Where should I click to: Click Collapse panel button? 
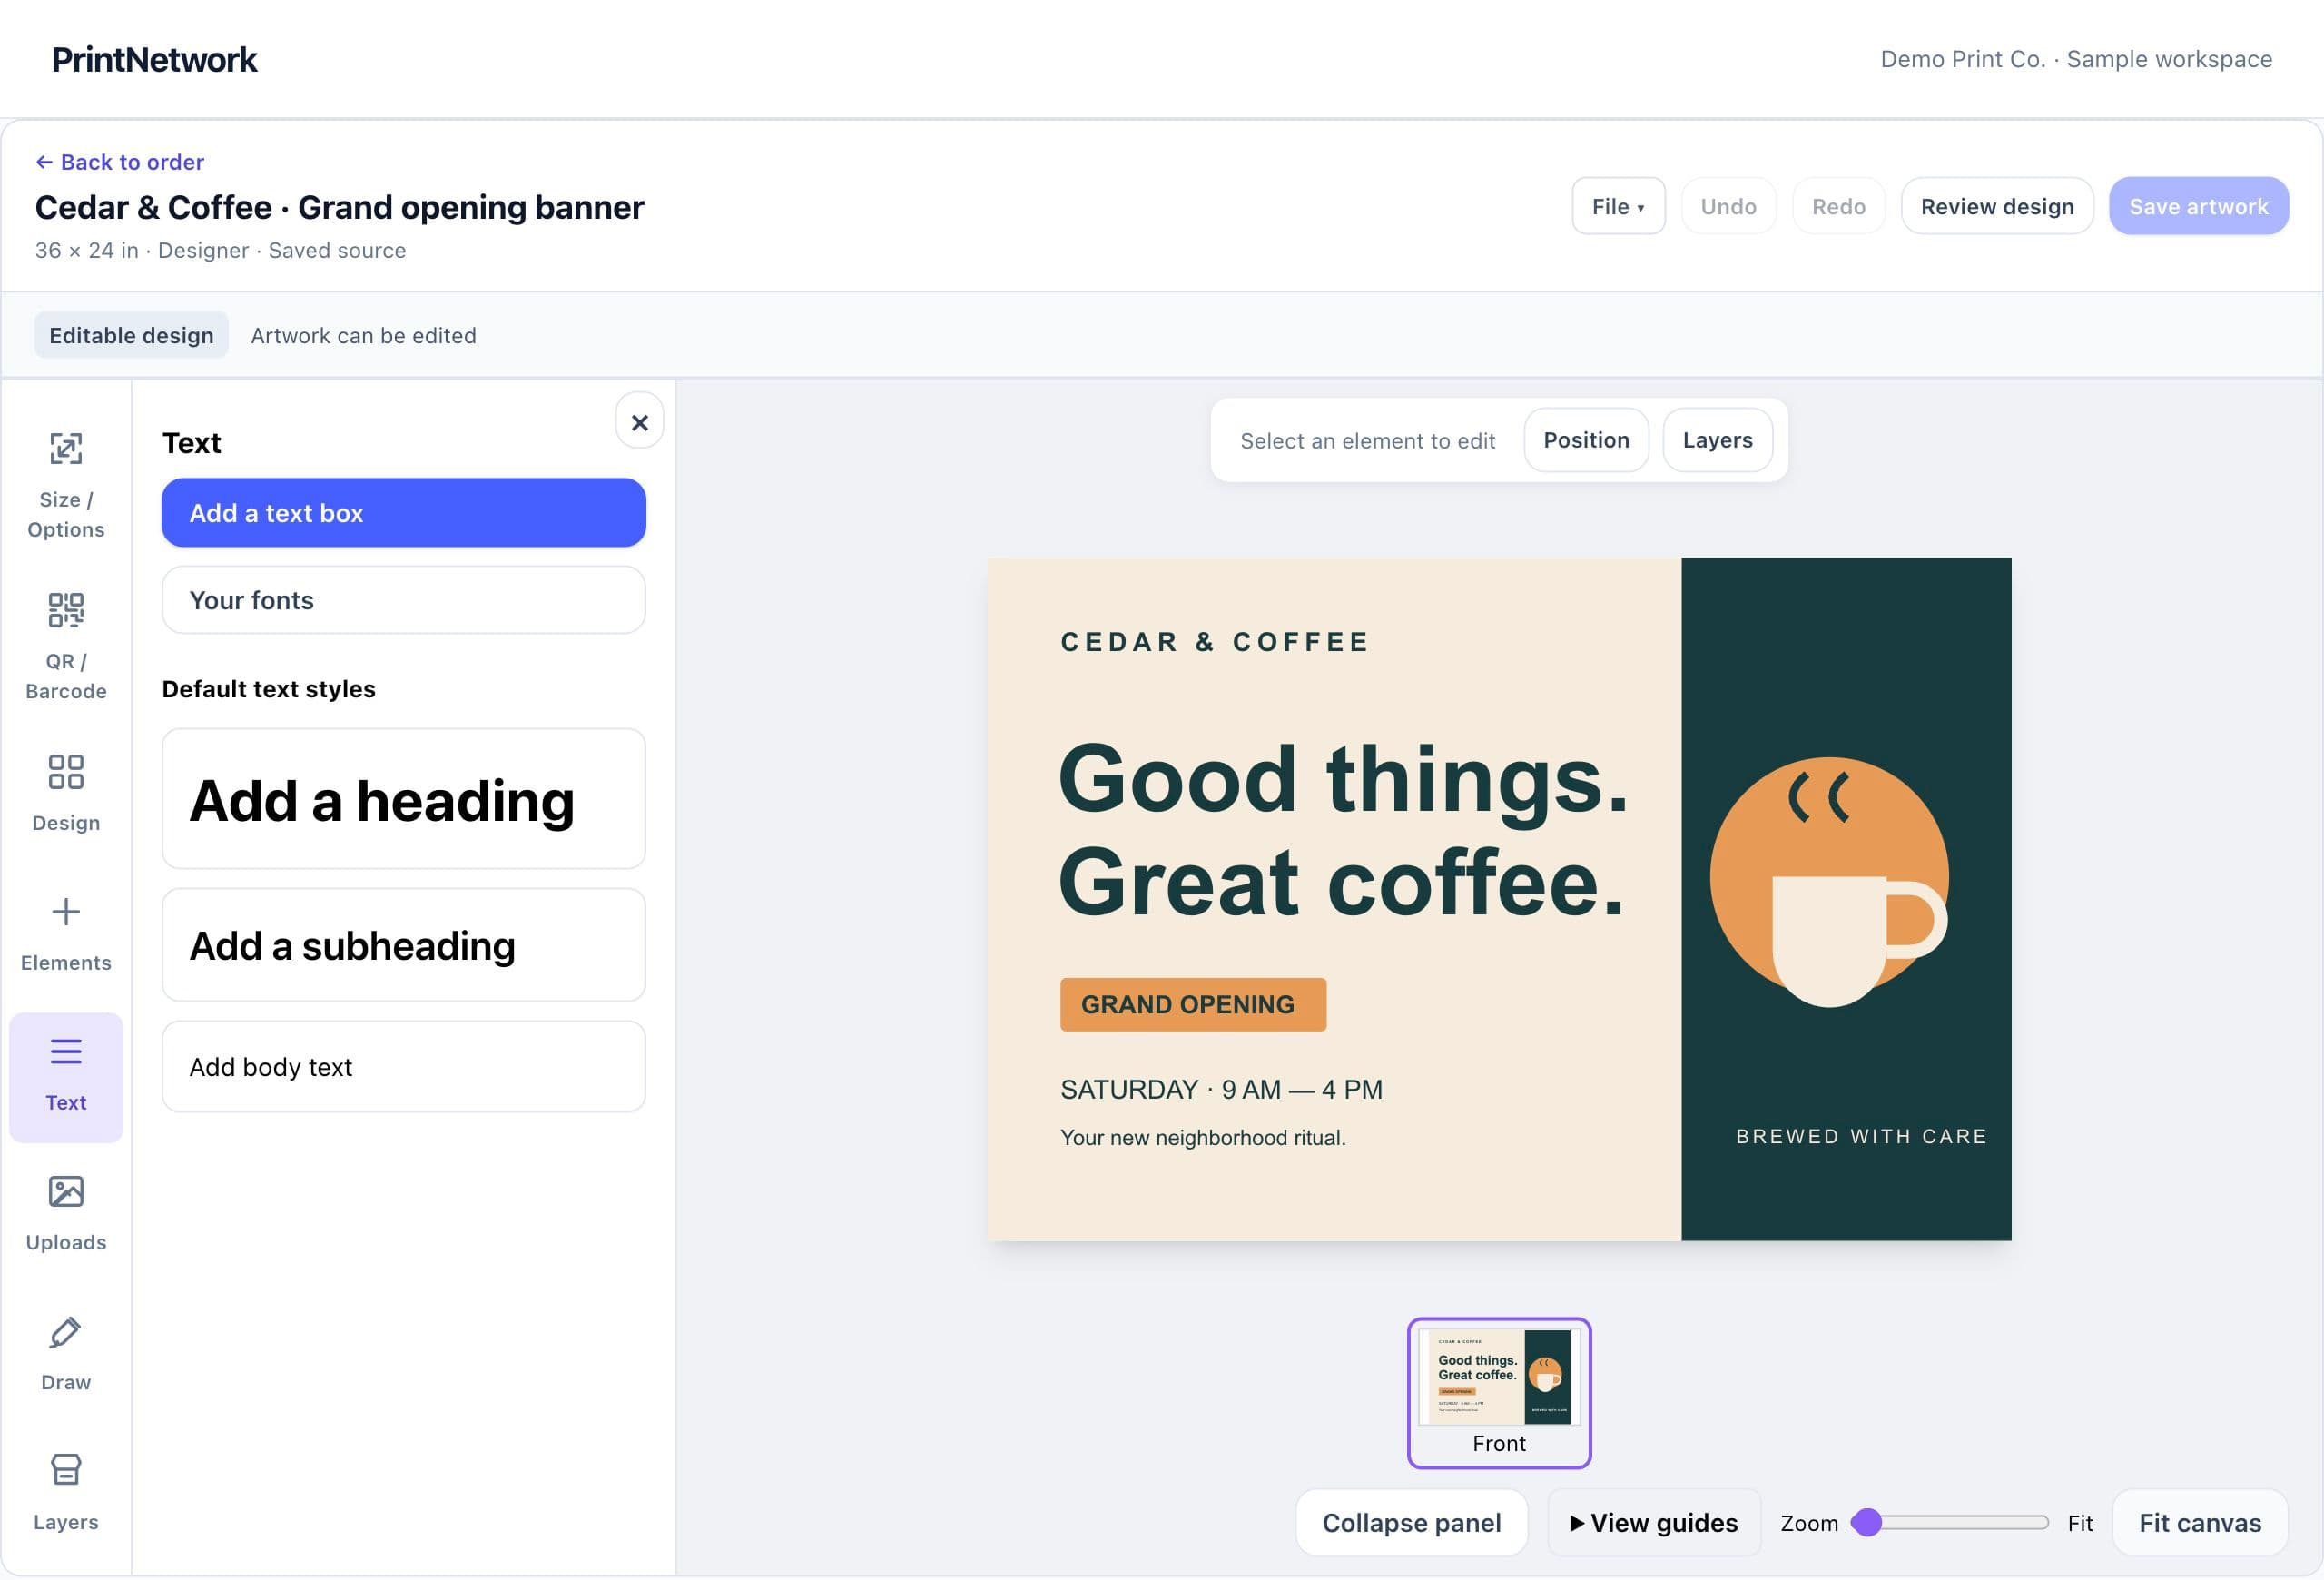click(1411, 1523)
